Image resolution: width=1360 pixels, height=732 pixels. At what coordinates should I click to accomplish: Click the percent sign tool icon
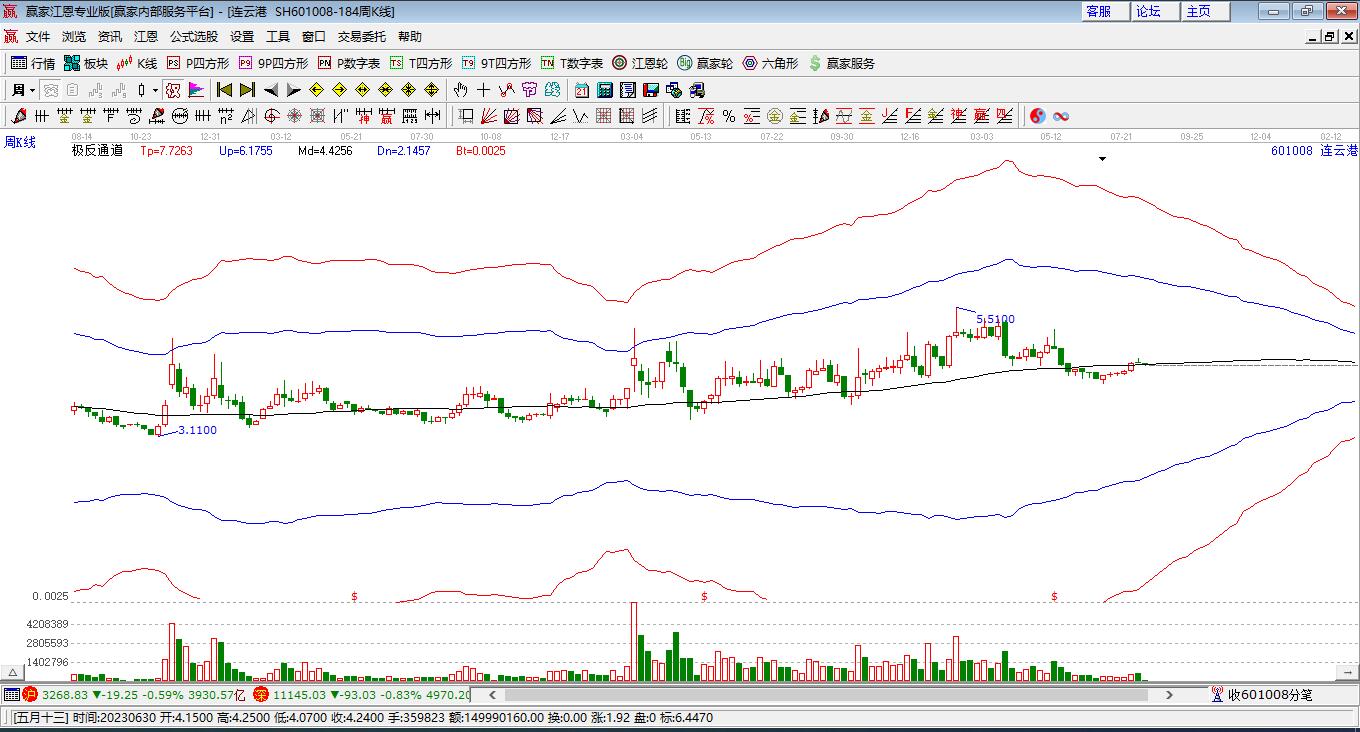(x=729, y=116)
